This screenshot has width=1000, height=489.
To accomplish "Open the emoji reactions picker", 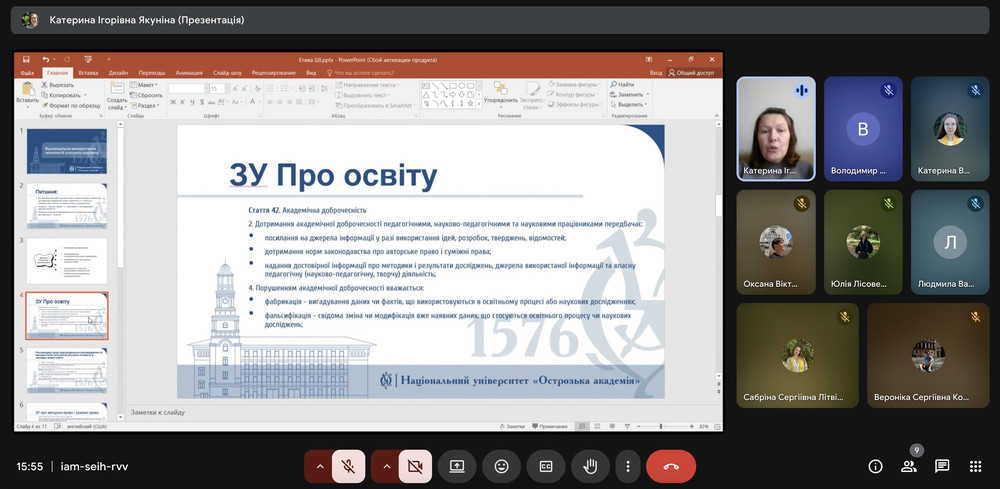I will 501,466.
